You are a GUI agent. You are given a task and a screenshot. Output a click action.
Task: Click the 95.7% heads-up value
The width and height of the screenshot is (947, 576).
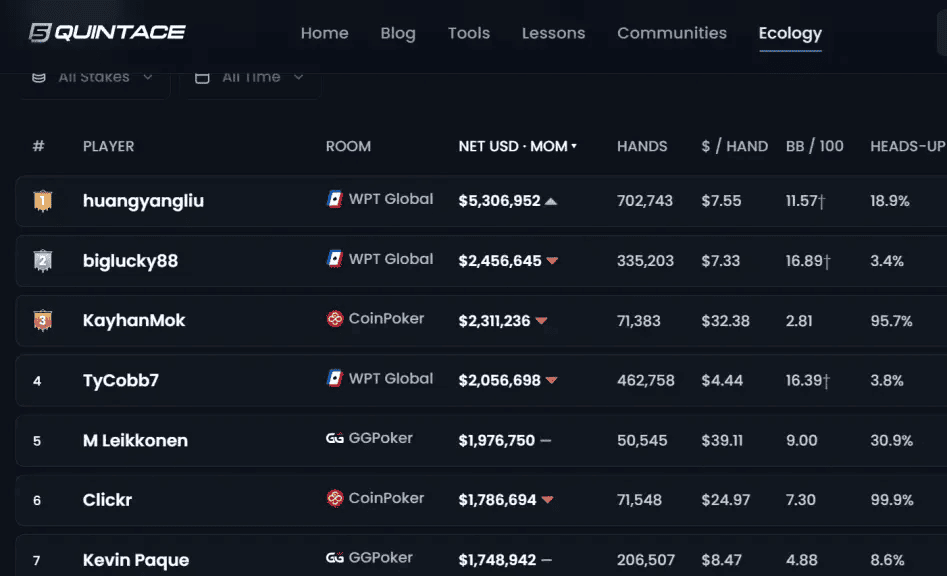891,321
